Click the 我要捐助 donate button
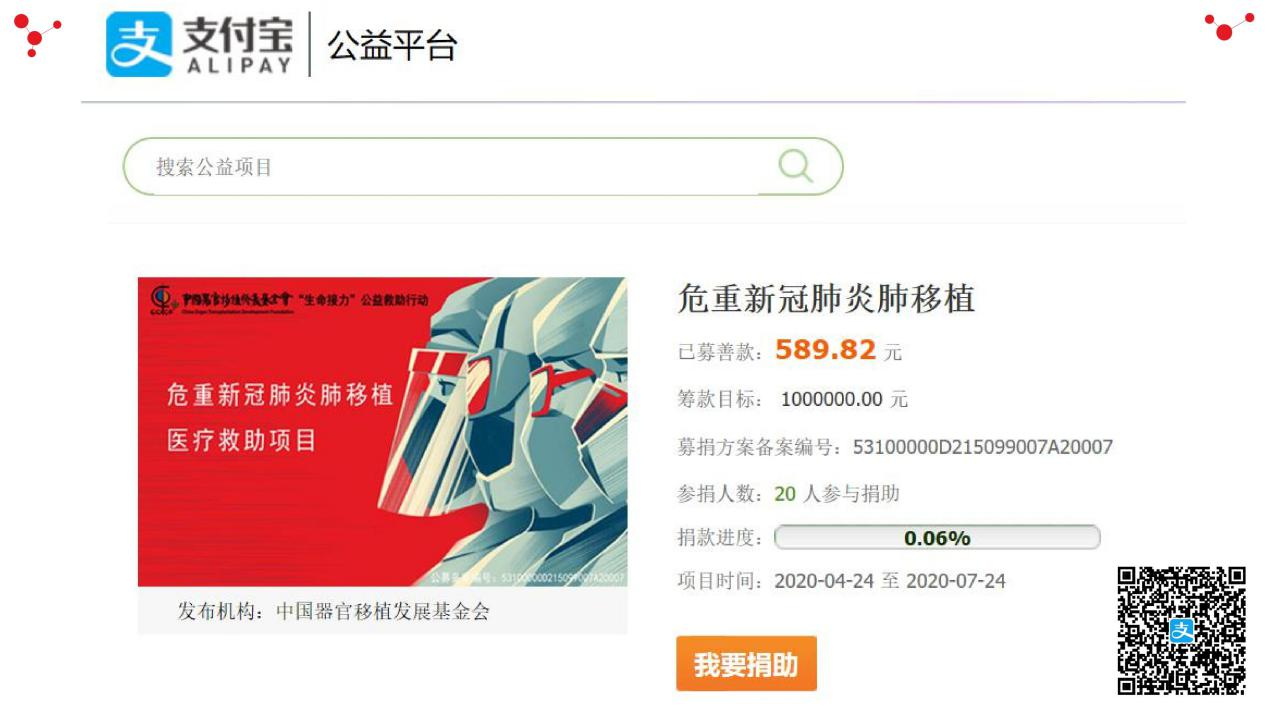The width and height of the screenshot is (1267, 713). click(x=746, y=664)
